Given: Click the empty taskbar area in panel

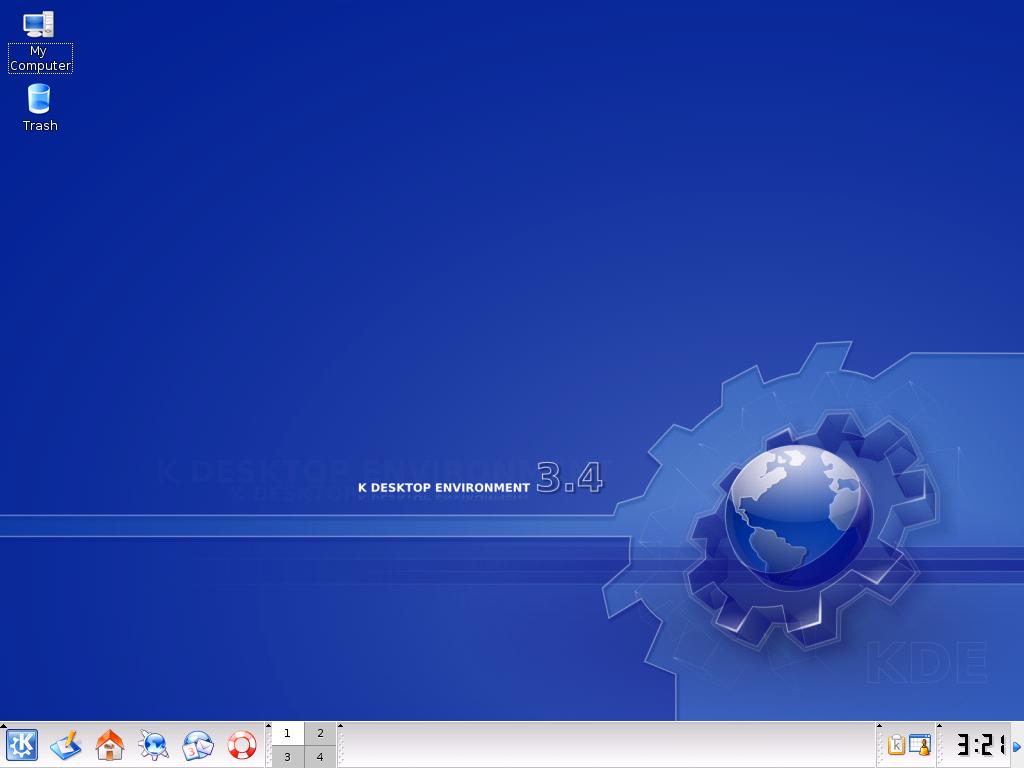Looking at the screenshot, I should 609,745.
